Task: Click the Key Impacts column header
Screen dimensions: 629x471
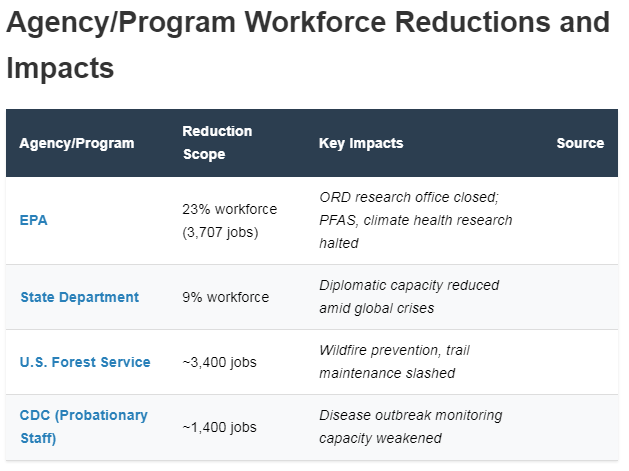Action: pyautogui.click(x=361, y=143)
